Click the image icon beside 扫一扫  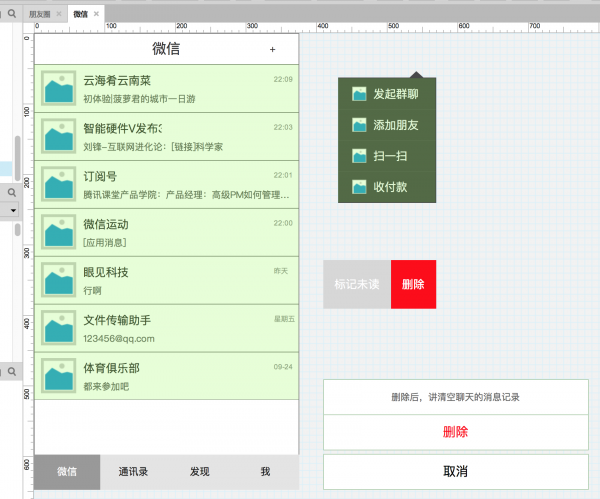[x=359, y=156]
